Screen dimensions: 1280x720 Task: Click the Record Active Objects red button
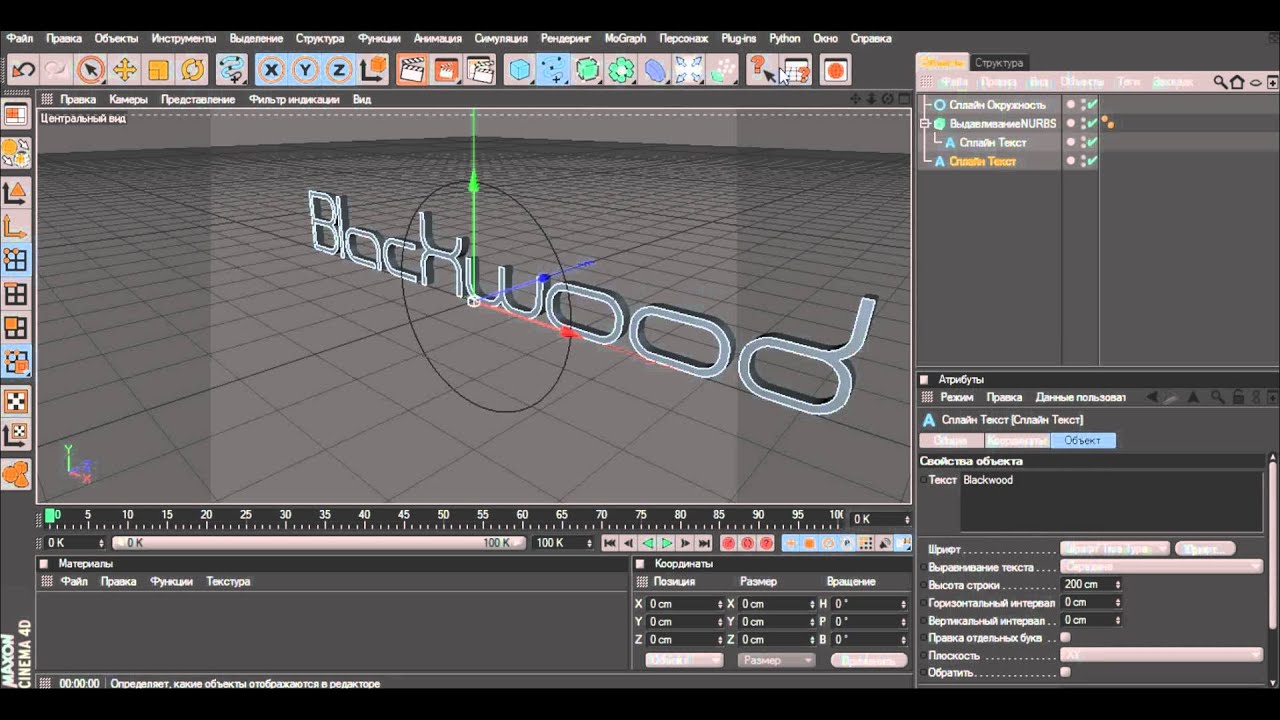[728, 543]
